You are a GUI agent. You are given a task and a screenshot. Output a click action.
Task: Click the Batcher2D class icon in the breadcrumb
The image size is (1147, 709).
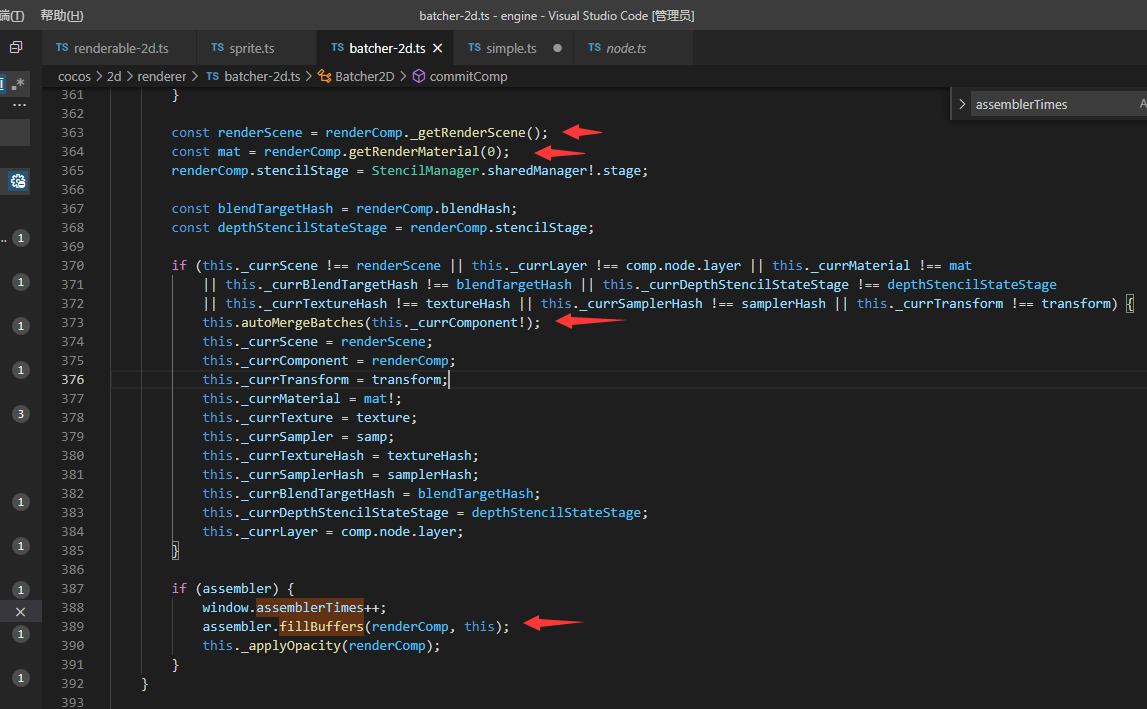[x=324, y=76]
